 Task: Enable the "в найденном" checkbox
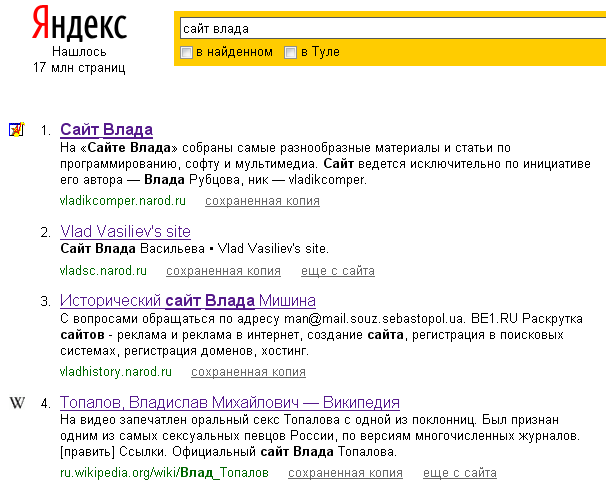click(x=186, y=52)
